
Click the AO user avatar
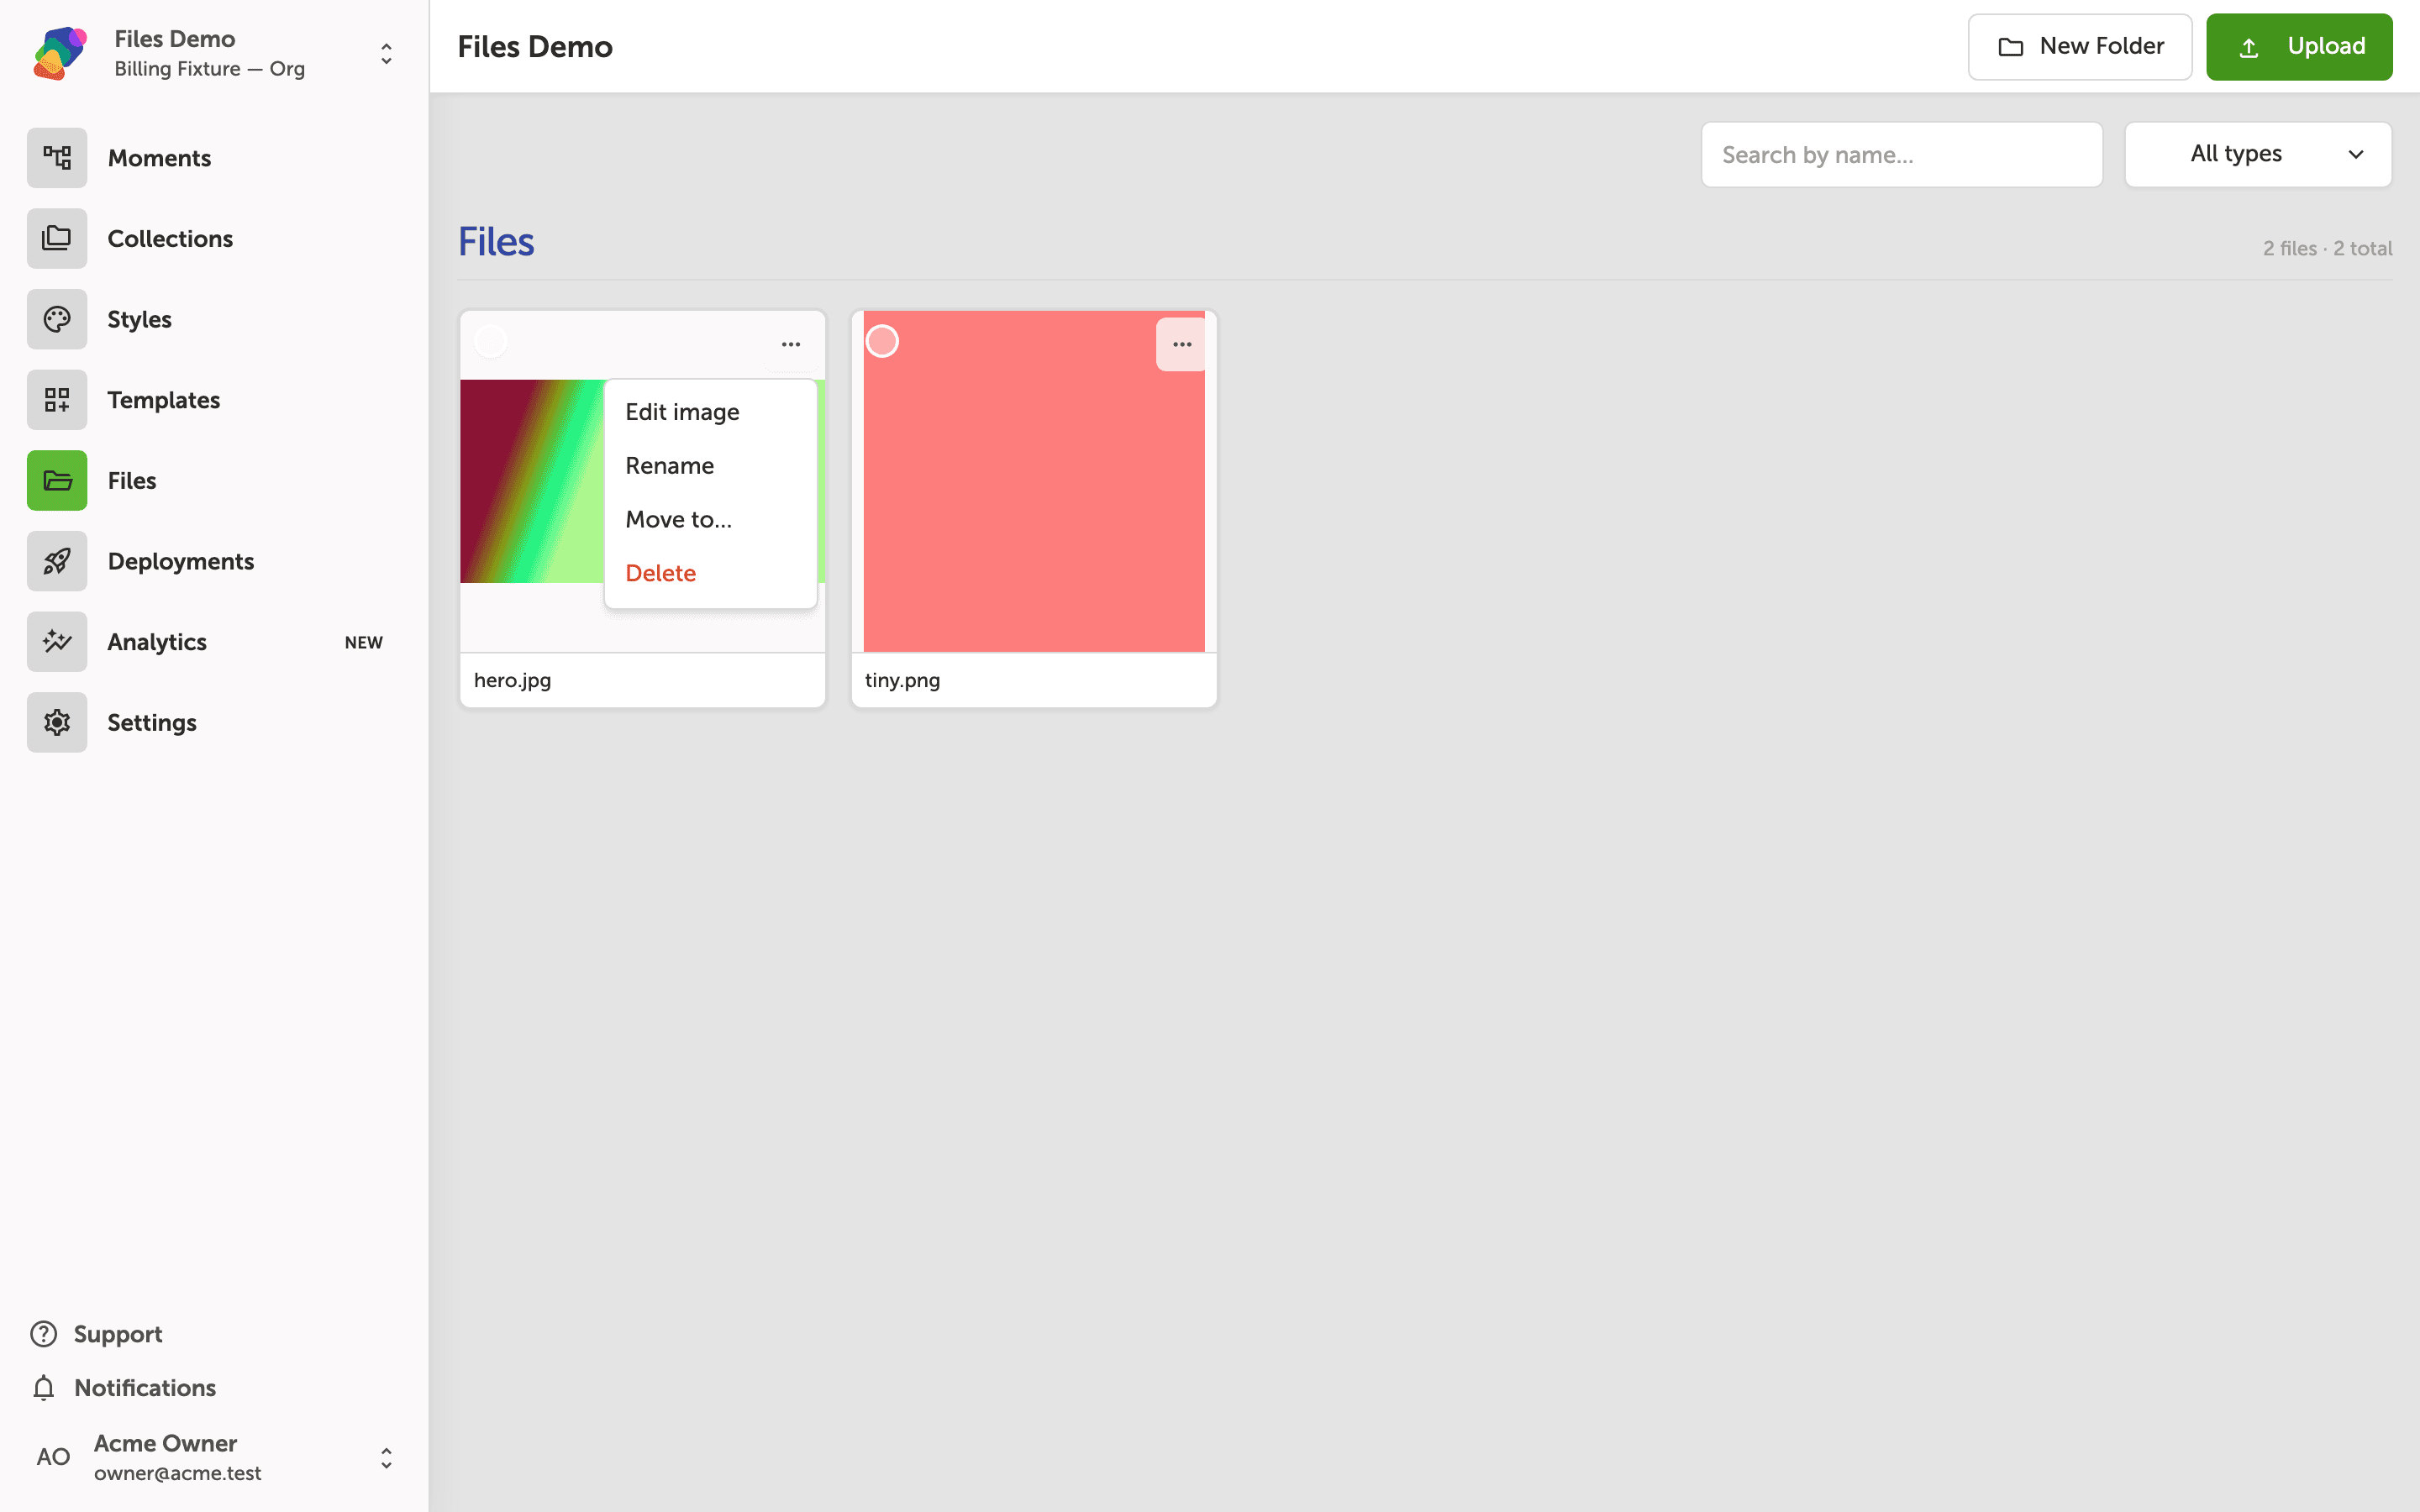(53, 1457)
